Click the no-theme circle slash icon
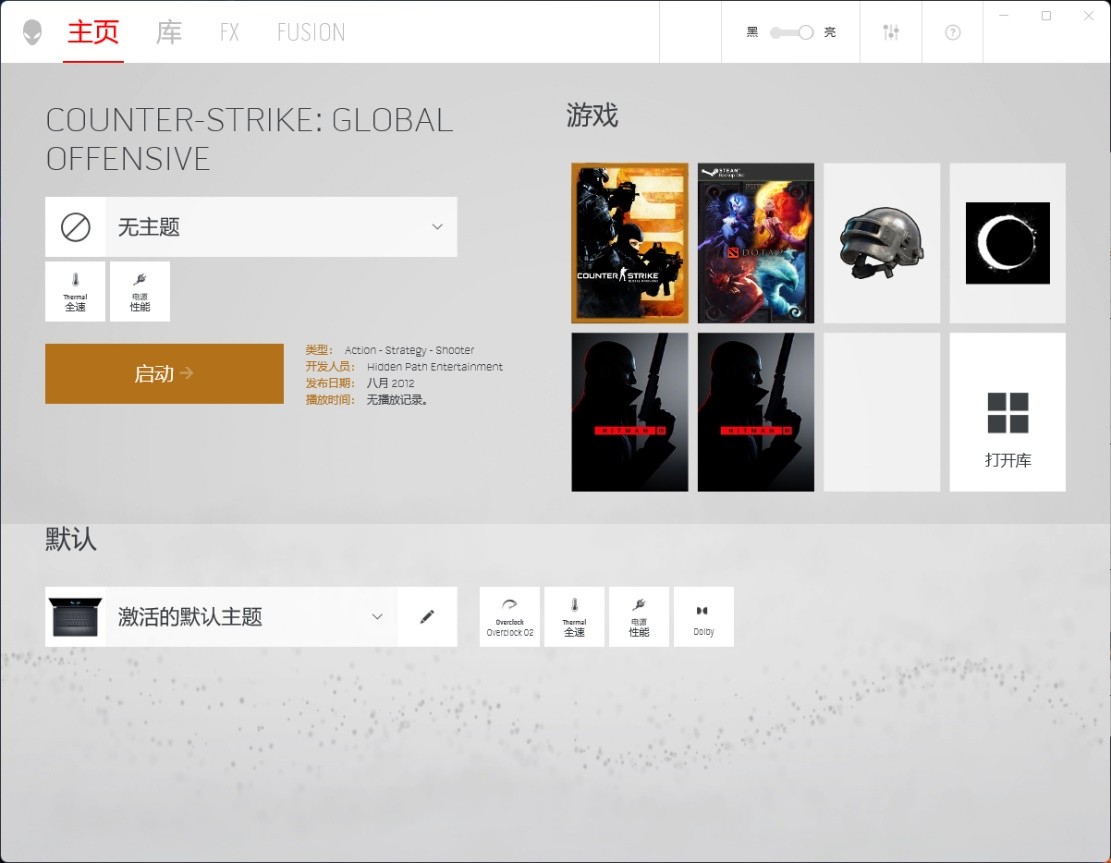Viewport: 1111px width, 863px height. (75, 227)
